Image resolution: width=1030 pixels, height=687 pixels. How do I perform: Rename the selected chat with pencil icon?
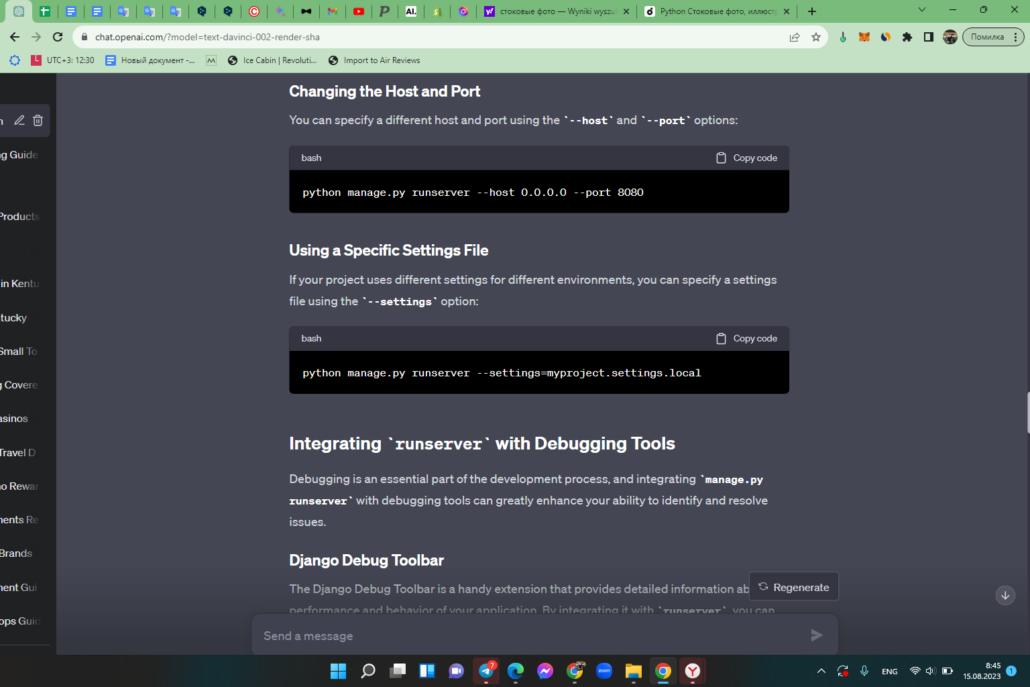click(19, 120)
